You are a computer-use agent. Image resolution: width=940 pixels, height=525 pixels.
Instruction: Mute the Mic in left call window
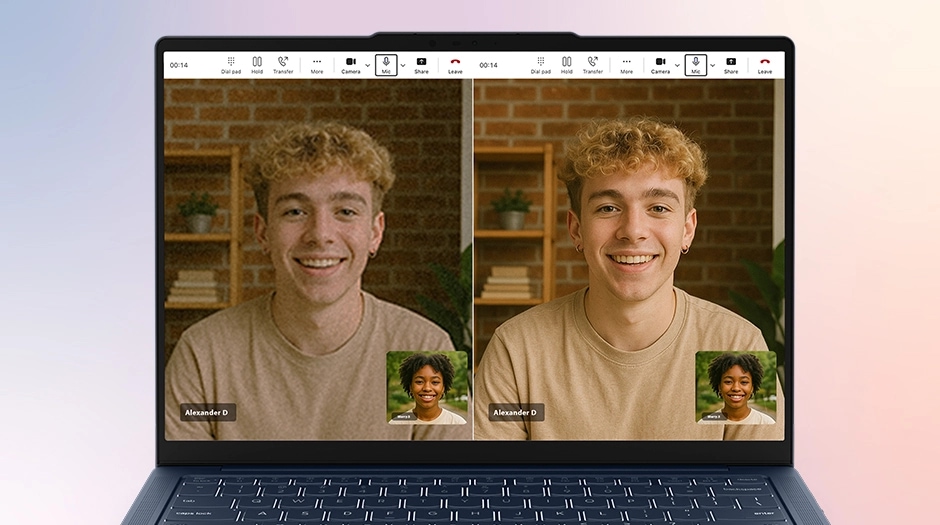point(386,65)
